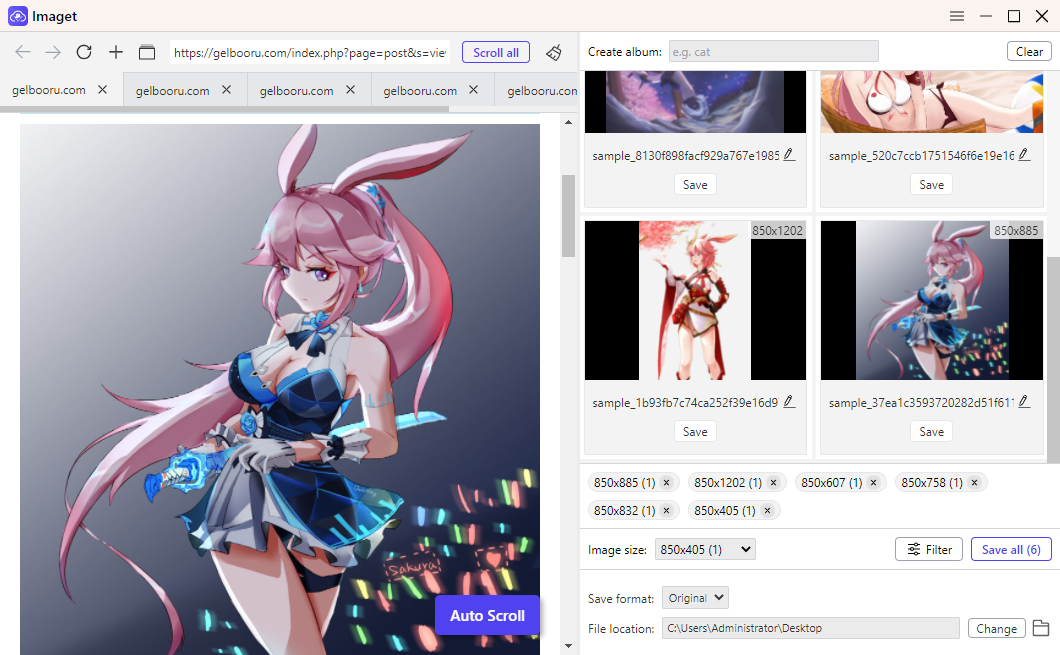Rename sample_37ea1c35 image with pencil icon
1060x655 pixels.
1024,402
